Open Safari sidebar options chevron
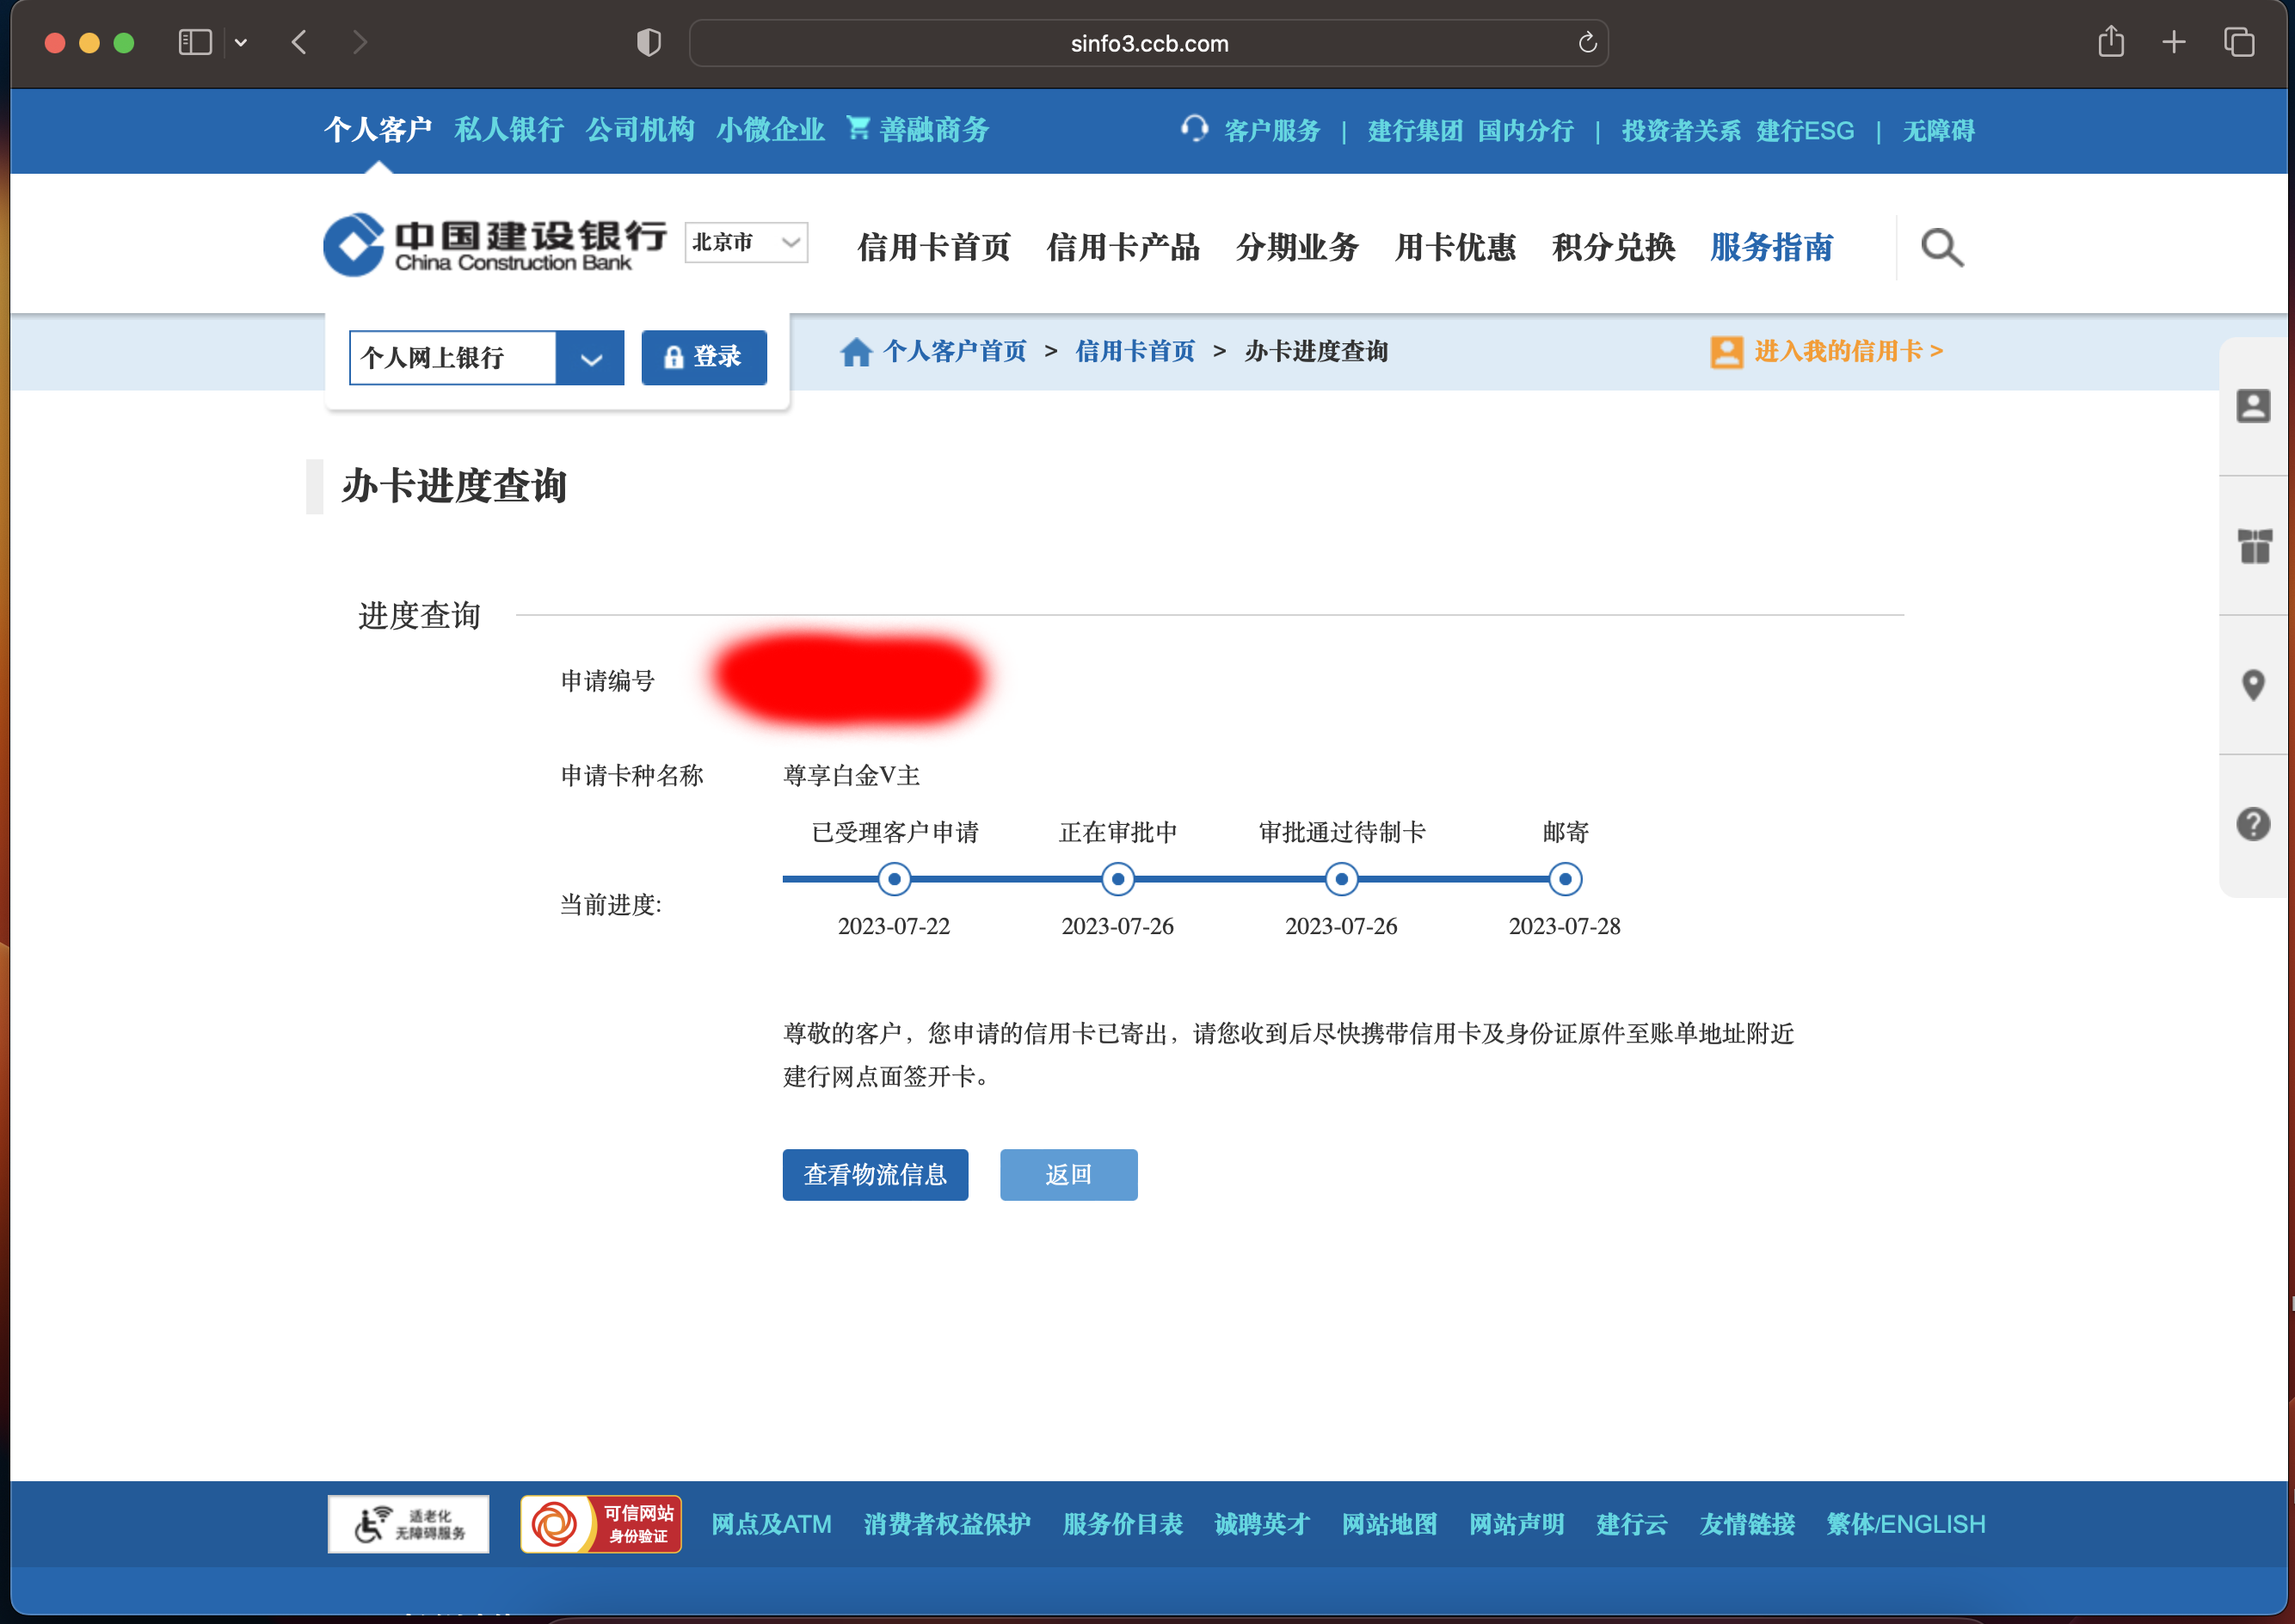 tap(241, 42)
